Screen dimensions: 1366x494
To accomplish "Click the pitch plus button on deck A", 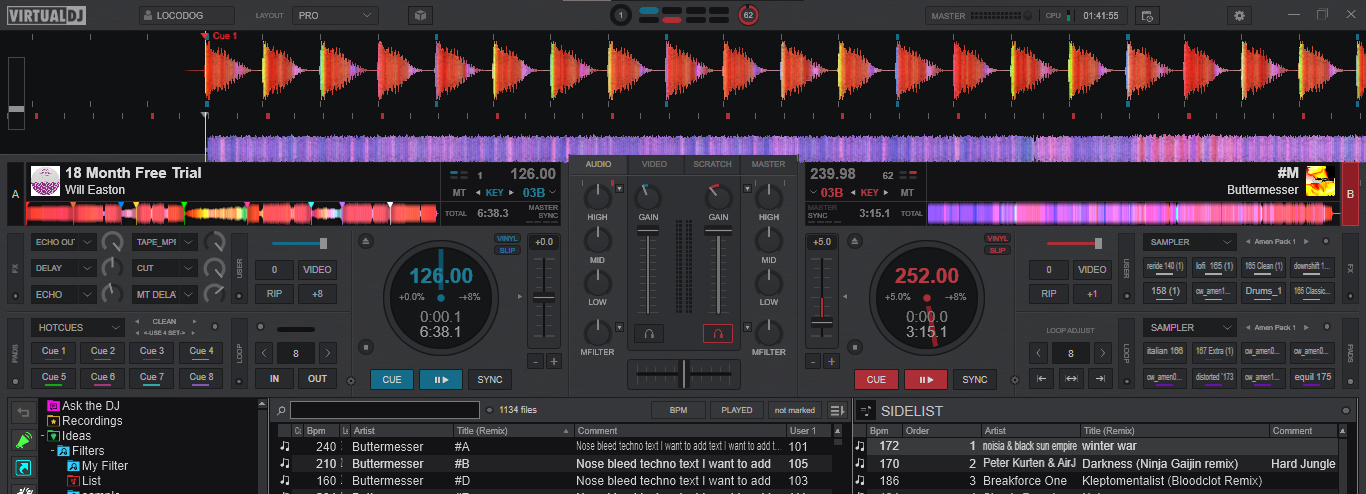I will 553,361.
